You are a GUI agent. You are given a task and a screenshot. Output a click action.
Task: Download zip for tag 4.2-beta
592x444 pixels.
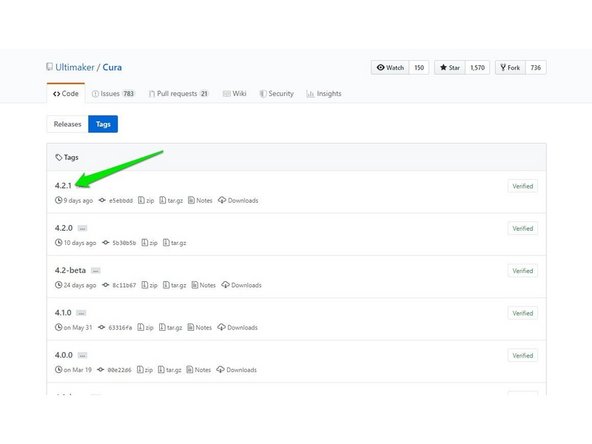(x=150, y=285)
